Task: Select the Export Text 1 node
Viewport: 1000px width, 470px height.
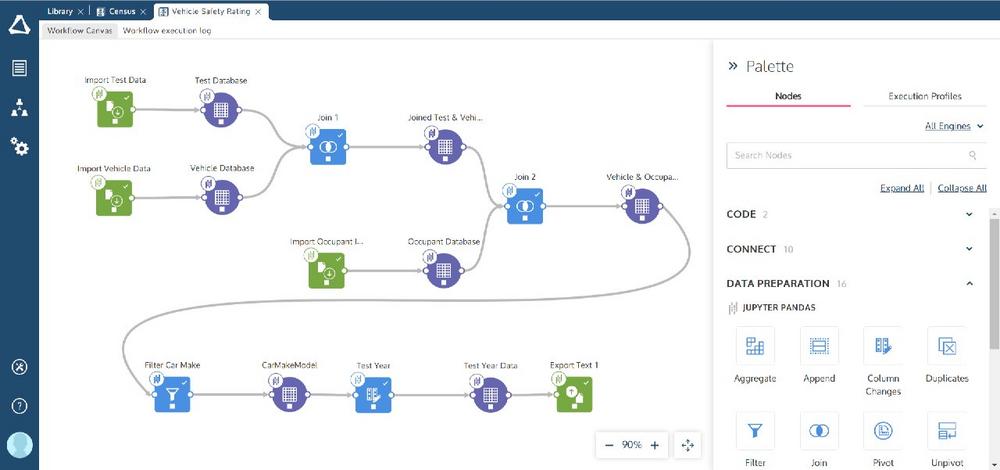Action: point(574,394)
